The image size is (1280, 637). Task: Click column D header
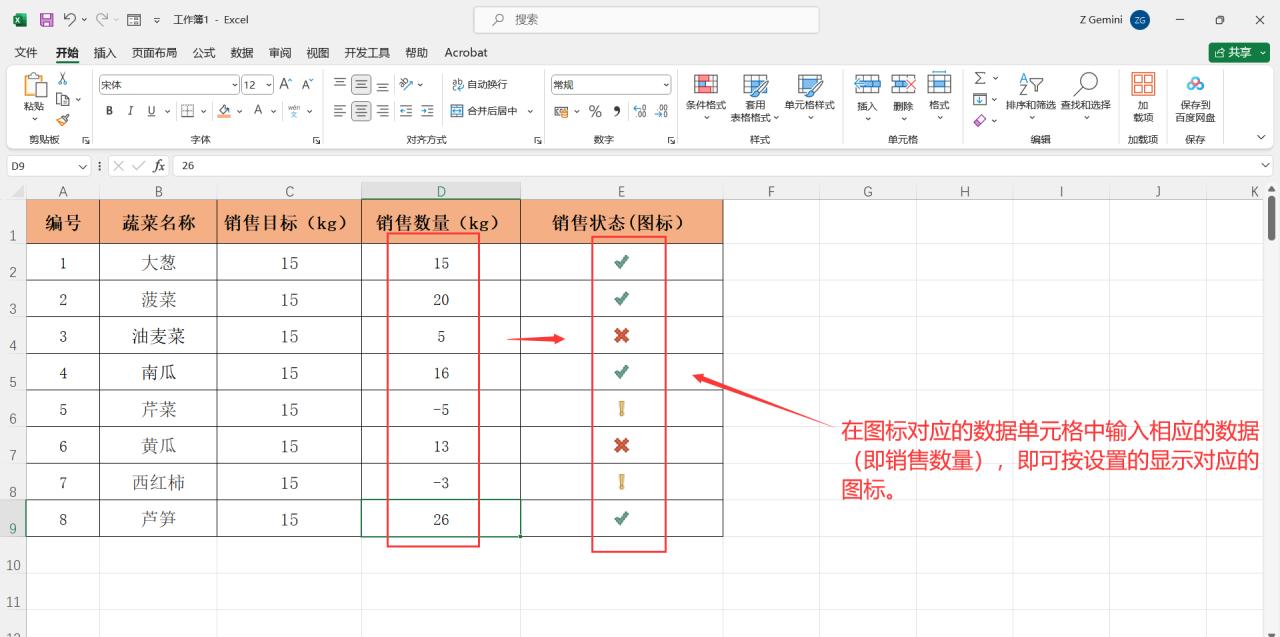pyautogui.click(x=441, y=191)
